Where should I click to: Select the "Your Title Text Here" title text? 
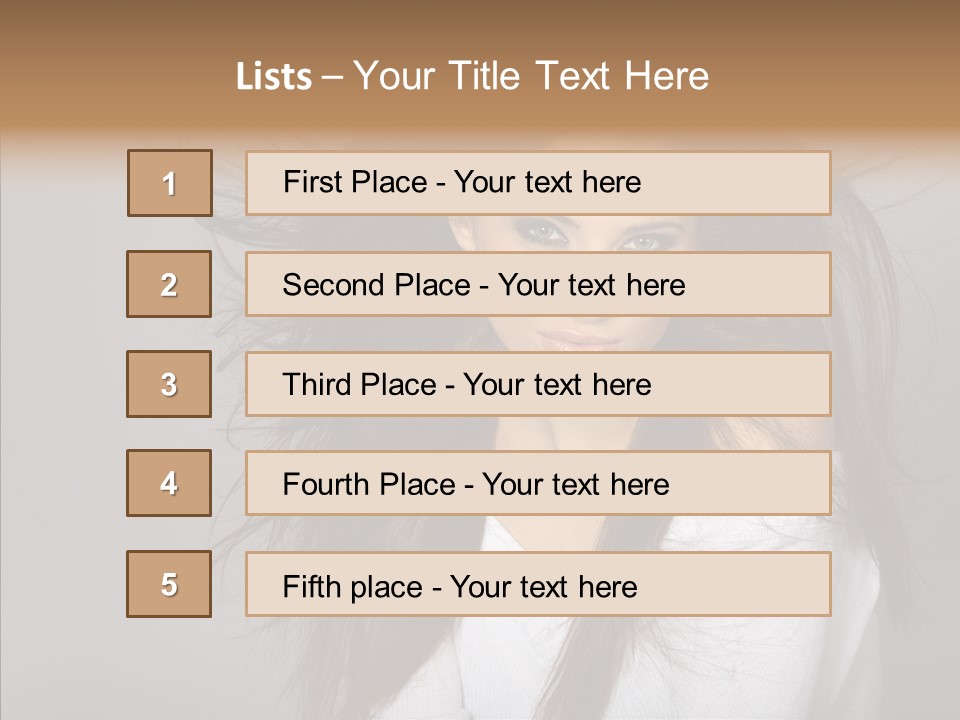pos(531,76)
